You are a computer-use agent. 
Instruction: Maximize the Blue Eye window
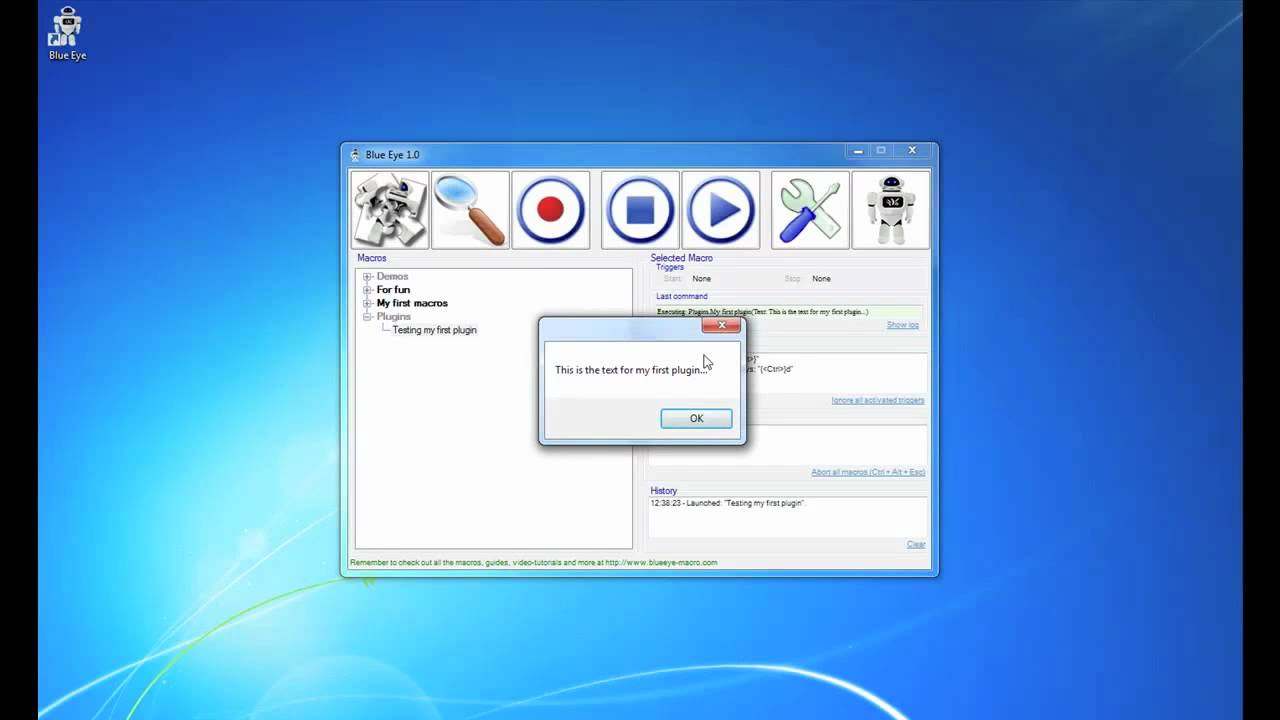coord(881,151)
